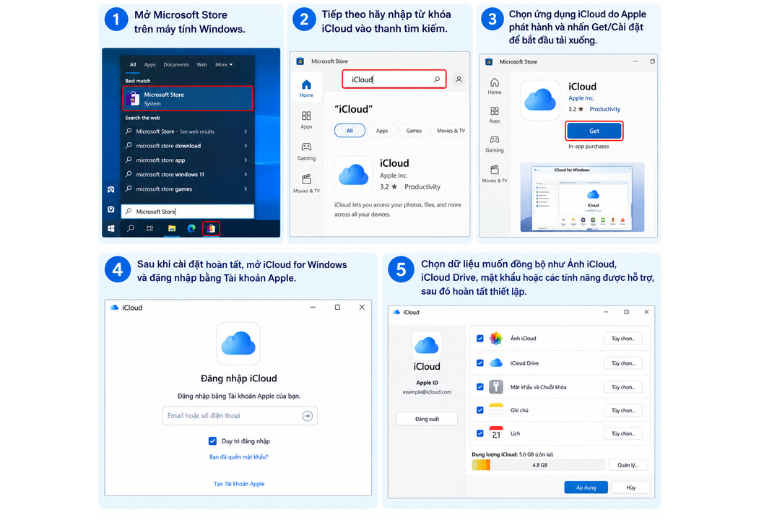Switch to Documents tab in Windows search

pos(176,65)
